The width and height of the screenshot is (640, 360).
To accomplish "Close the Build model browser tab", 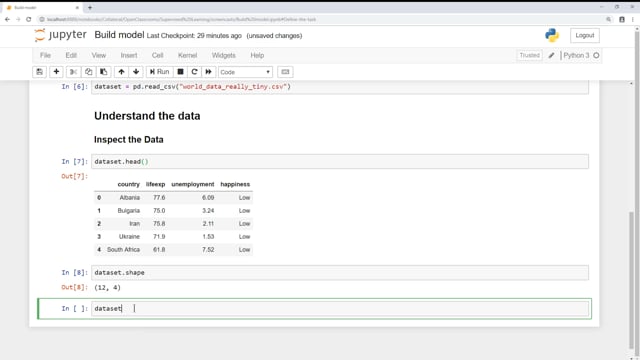I will click(x=77, y=7).
